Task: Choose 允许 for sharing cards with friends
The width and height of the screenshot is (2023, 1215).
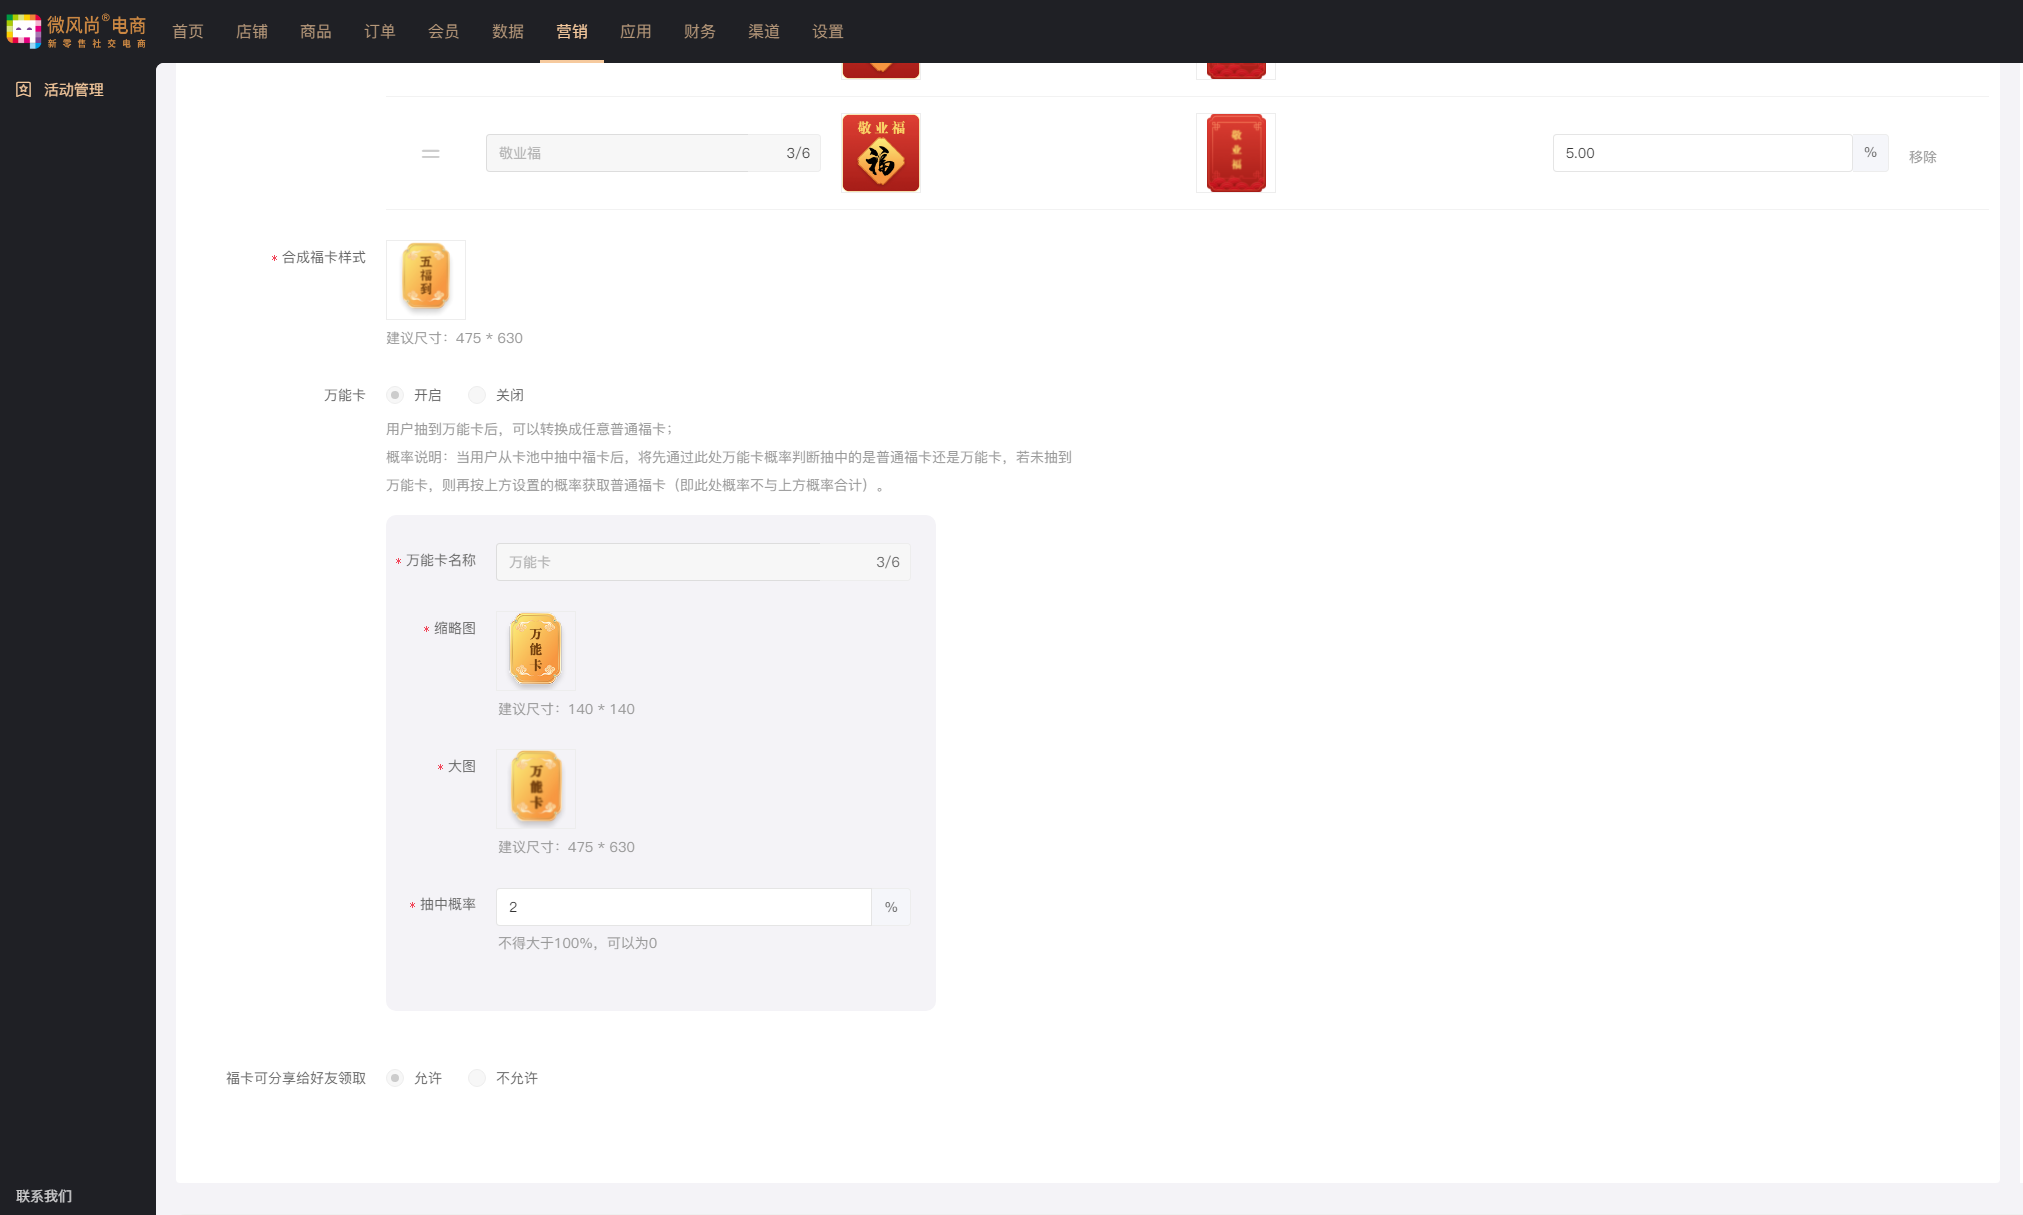Action: click(396, 1078)
